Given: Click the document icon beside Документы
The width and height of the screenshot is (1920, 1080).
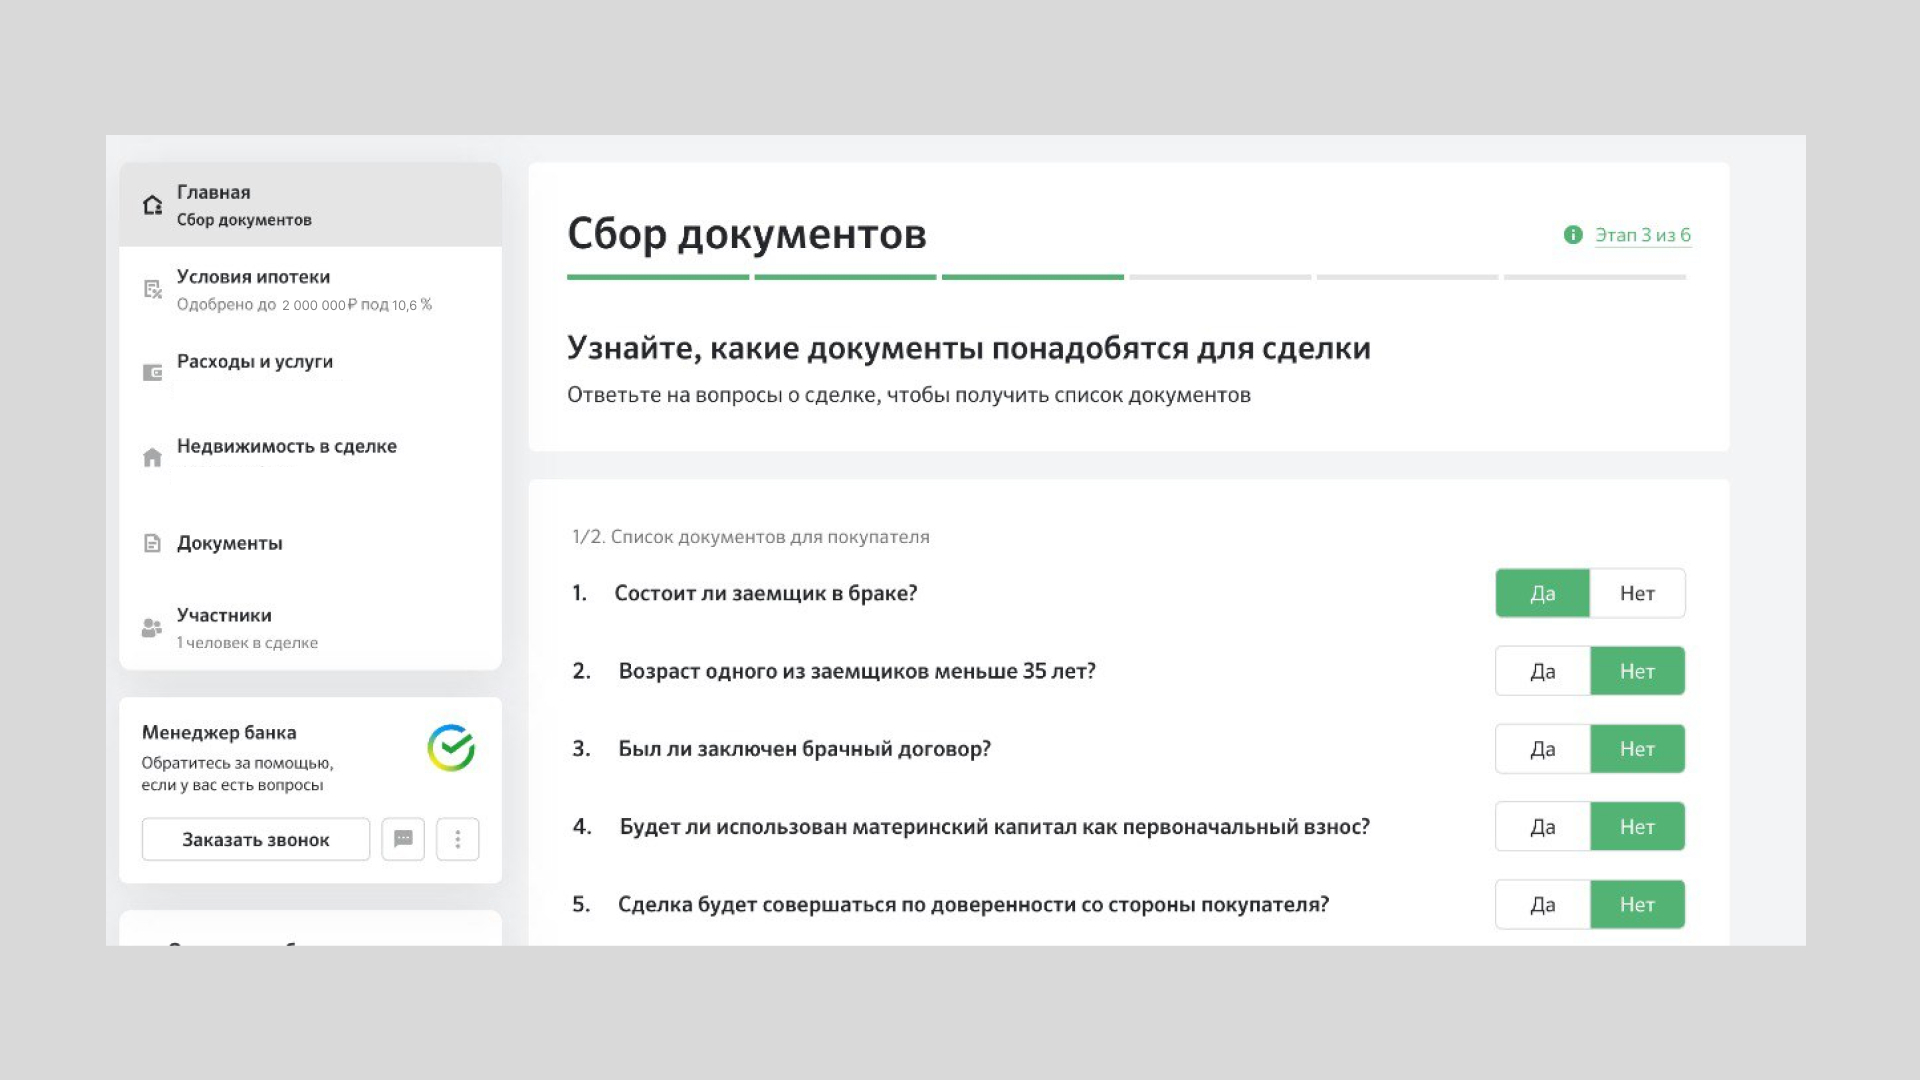Looking at the screenshot, I should click(x=152, y=543).
